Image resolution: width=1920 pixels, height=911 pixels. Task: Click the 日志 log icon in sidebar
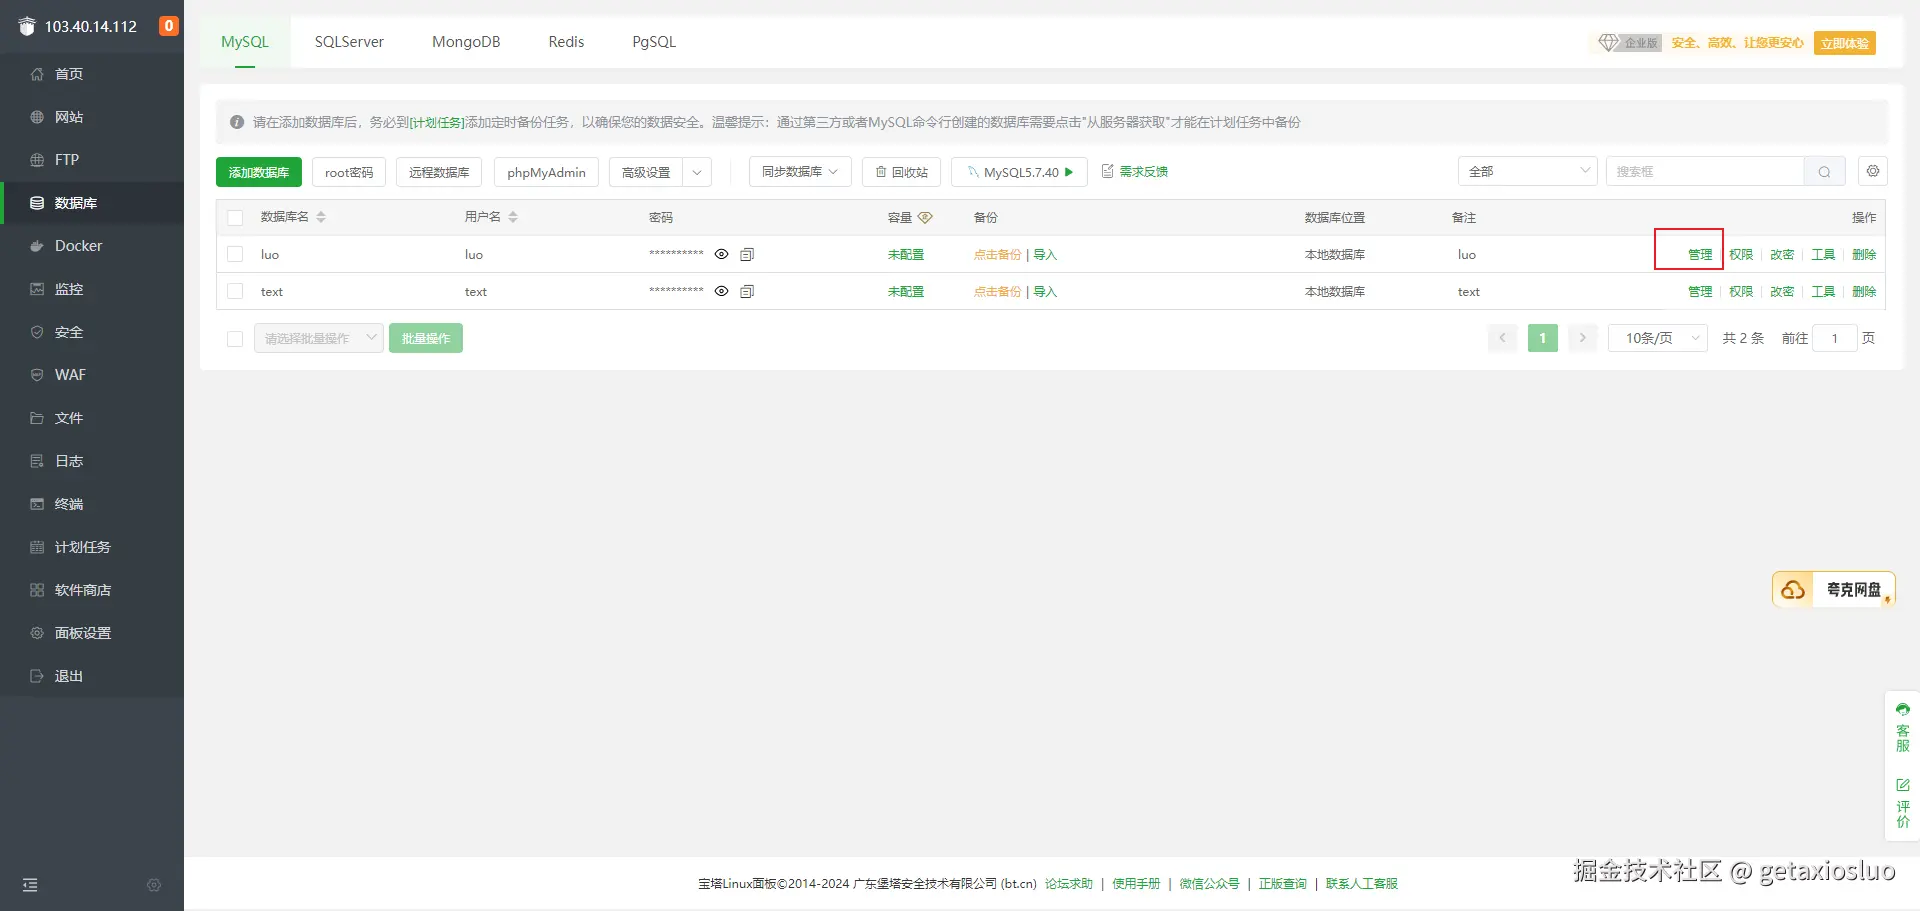[x=37, y=461]
